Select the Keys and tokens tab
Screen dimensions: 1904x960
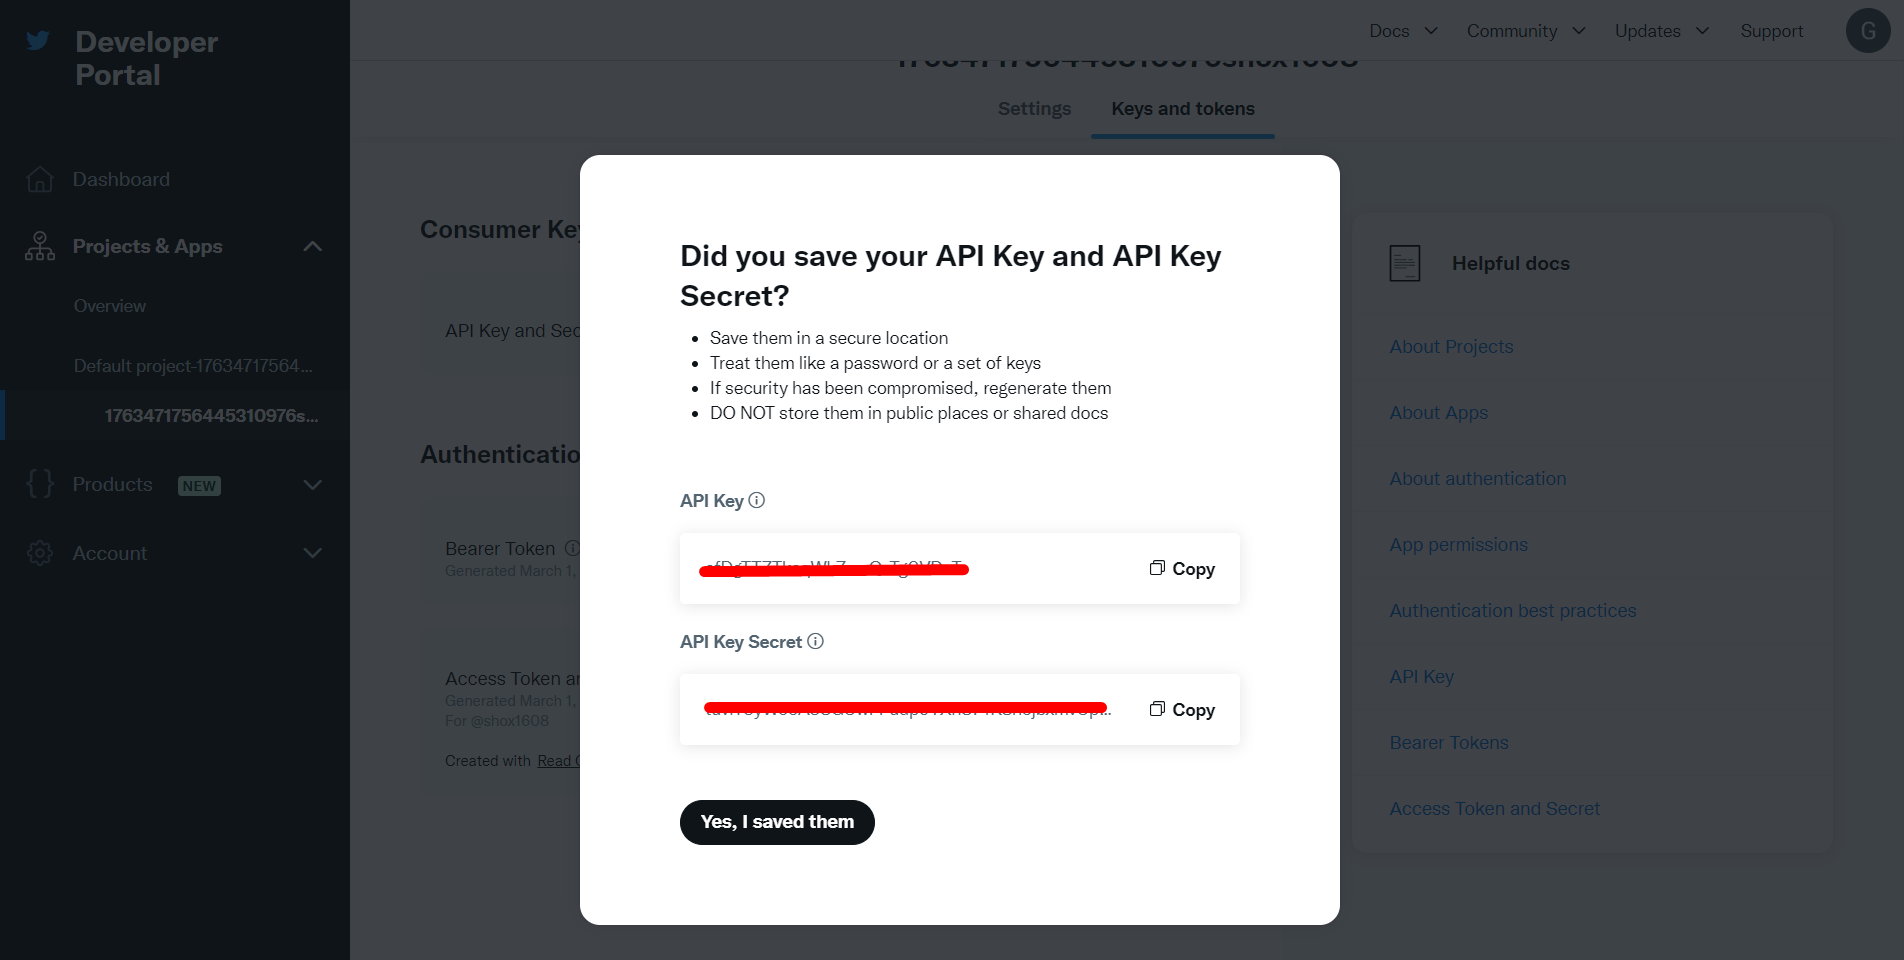(1183, 109)
